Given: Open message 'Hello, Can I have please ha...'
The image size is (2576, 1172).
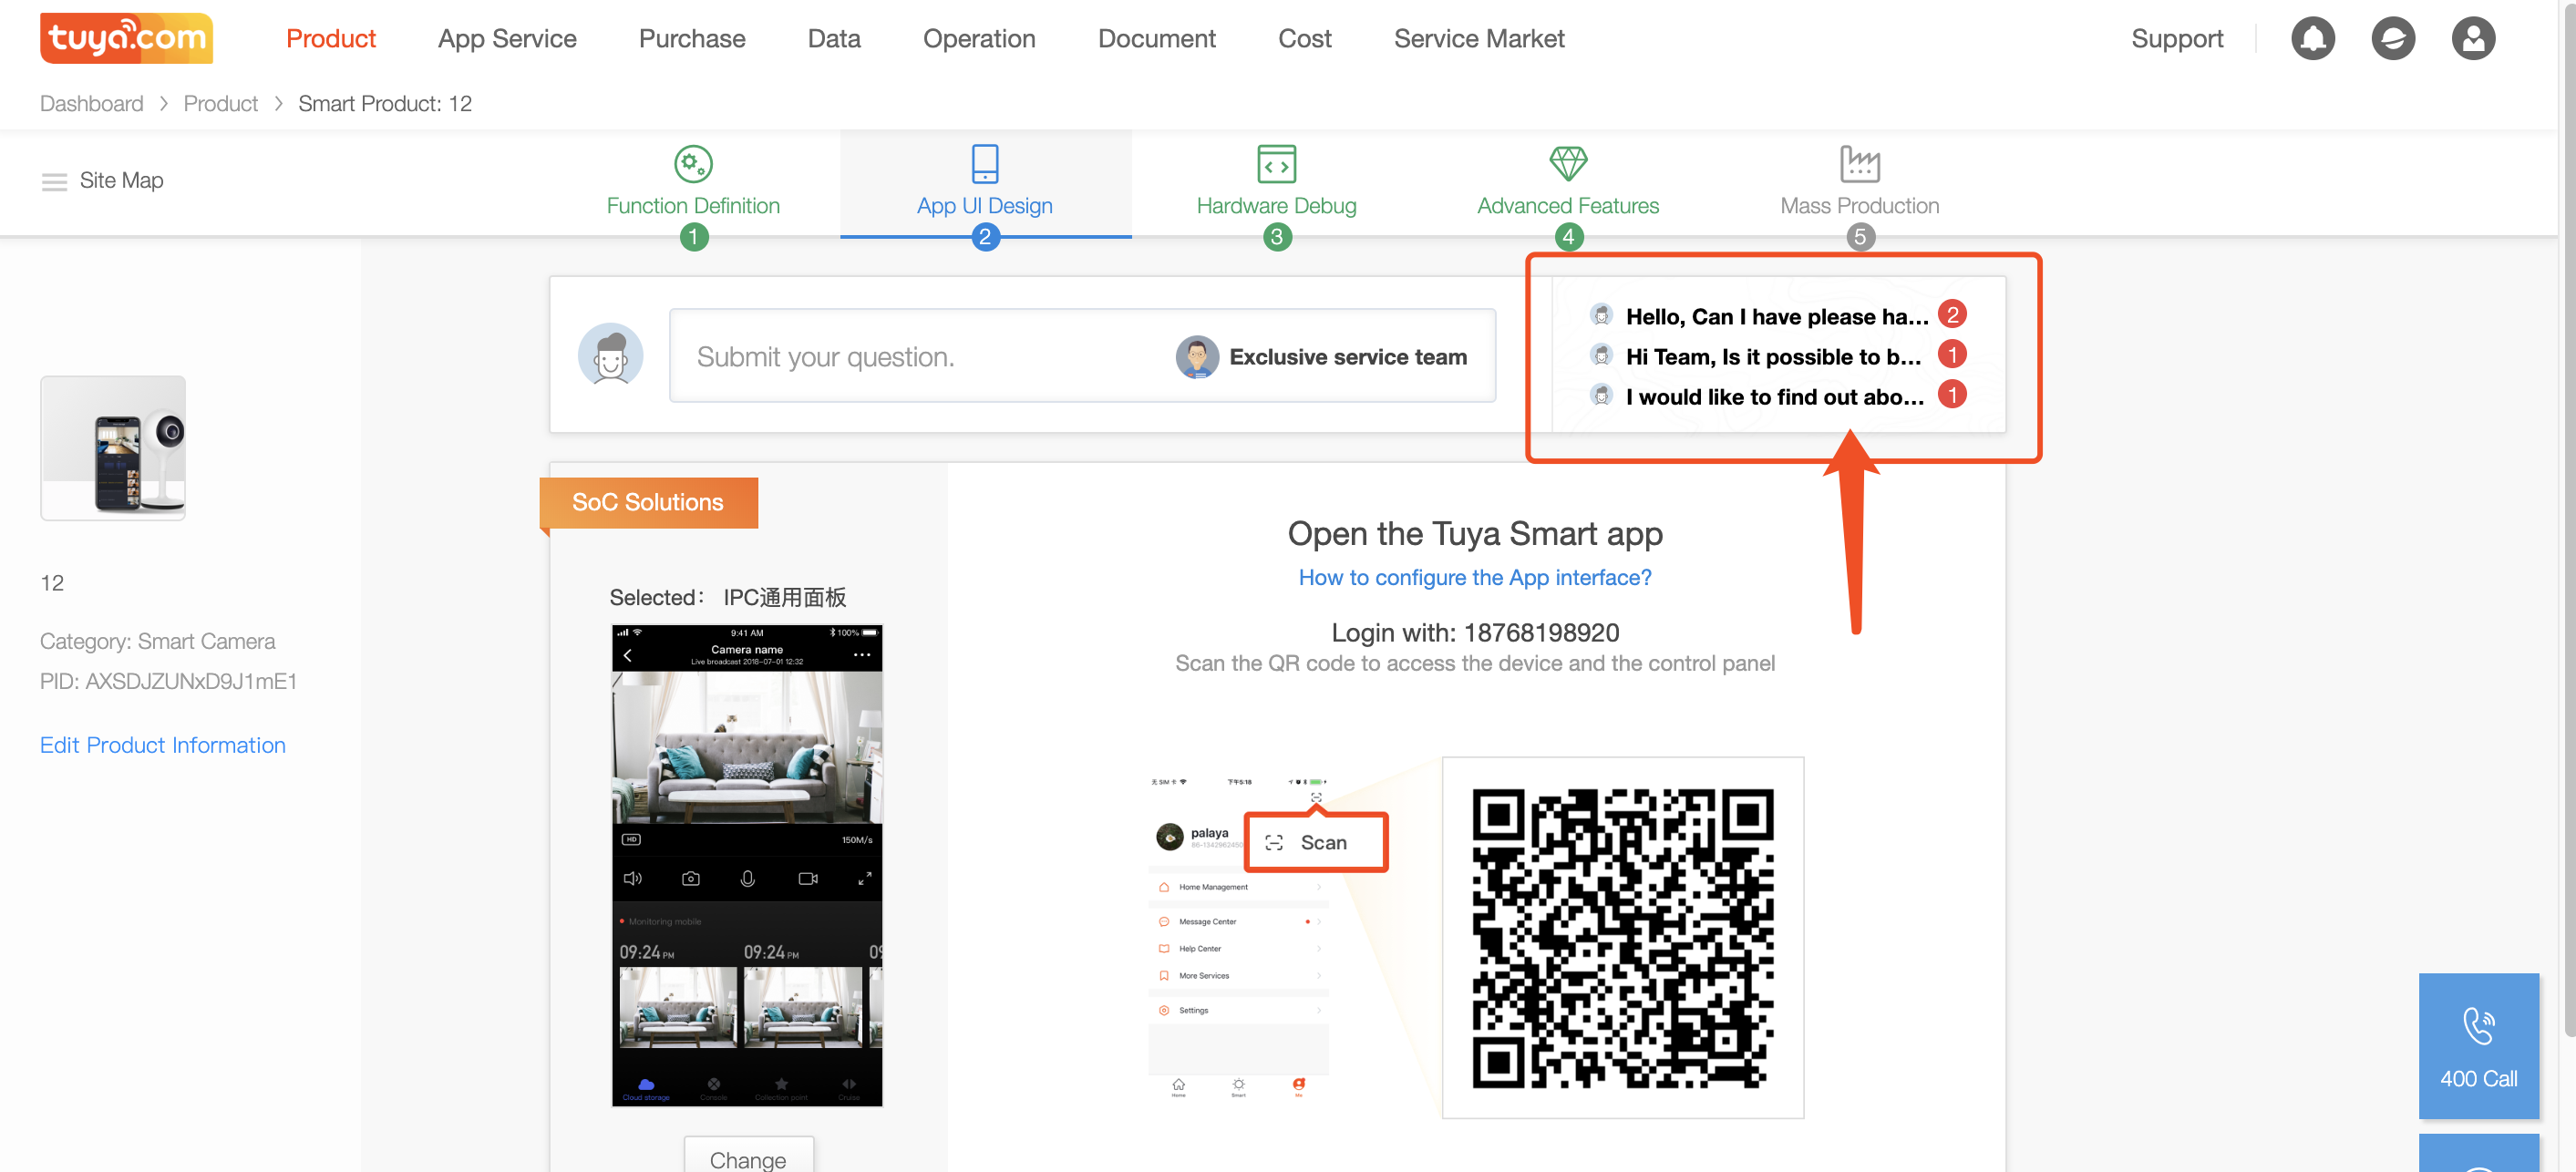Looking at the screenshot, I should [1776, 317].
